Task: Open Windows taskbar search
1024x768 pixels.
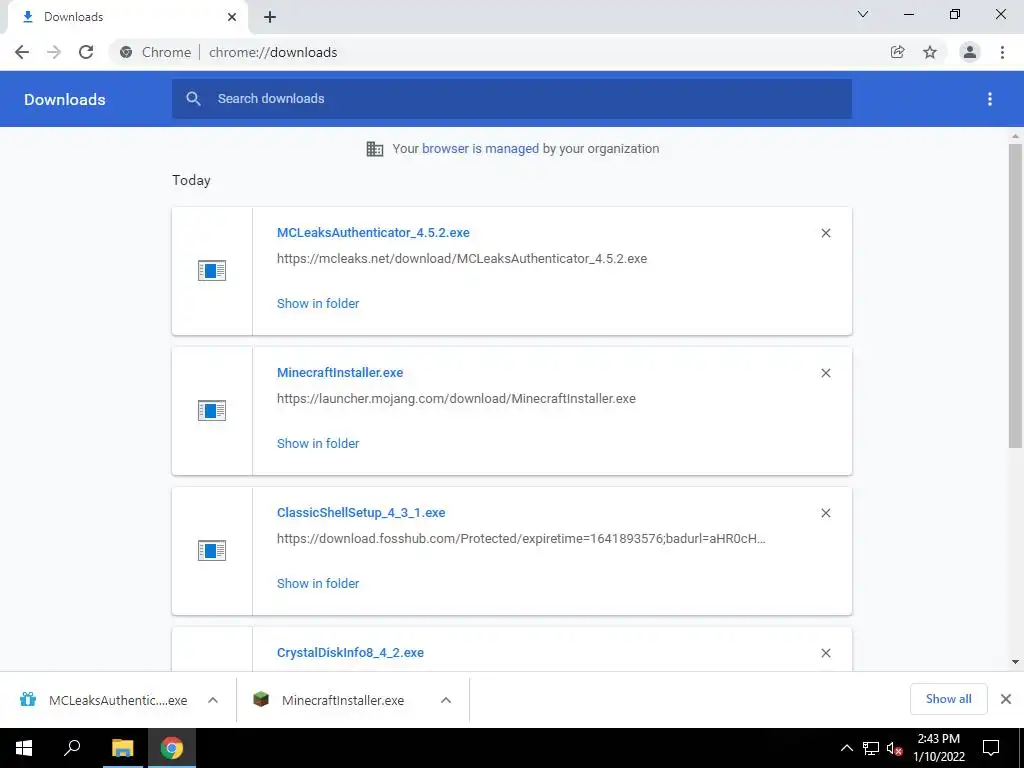Action: click(72, 748)
